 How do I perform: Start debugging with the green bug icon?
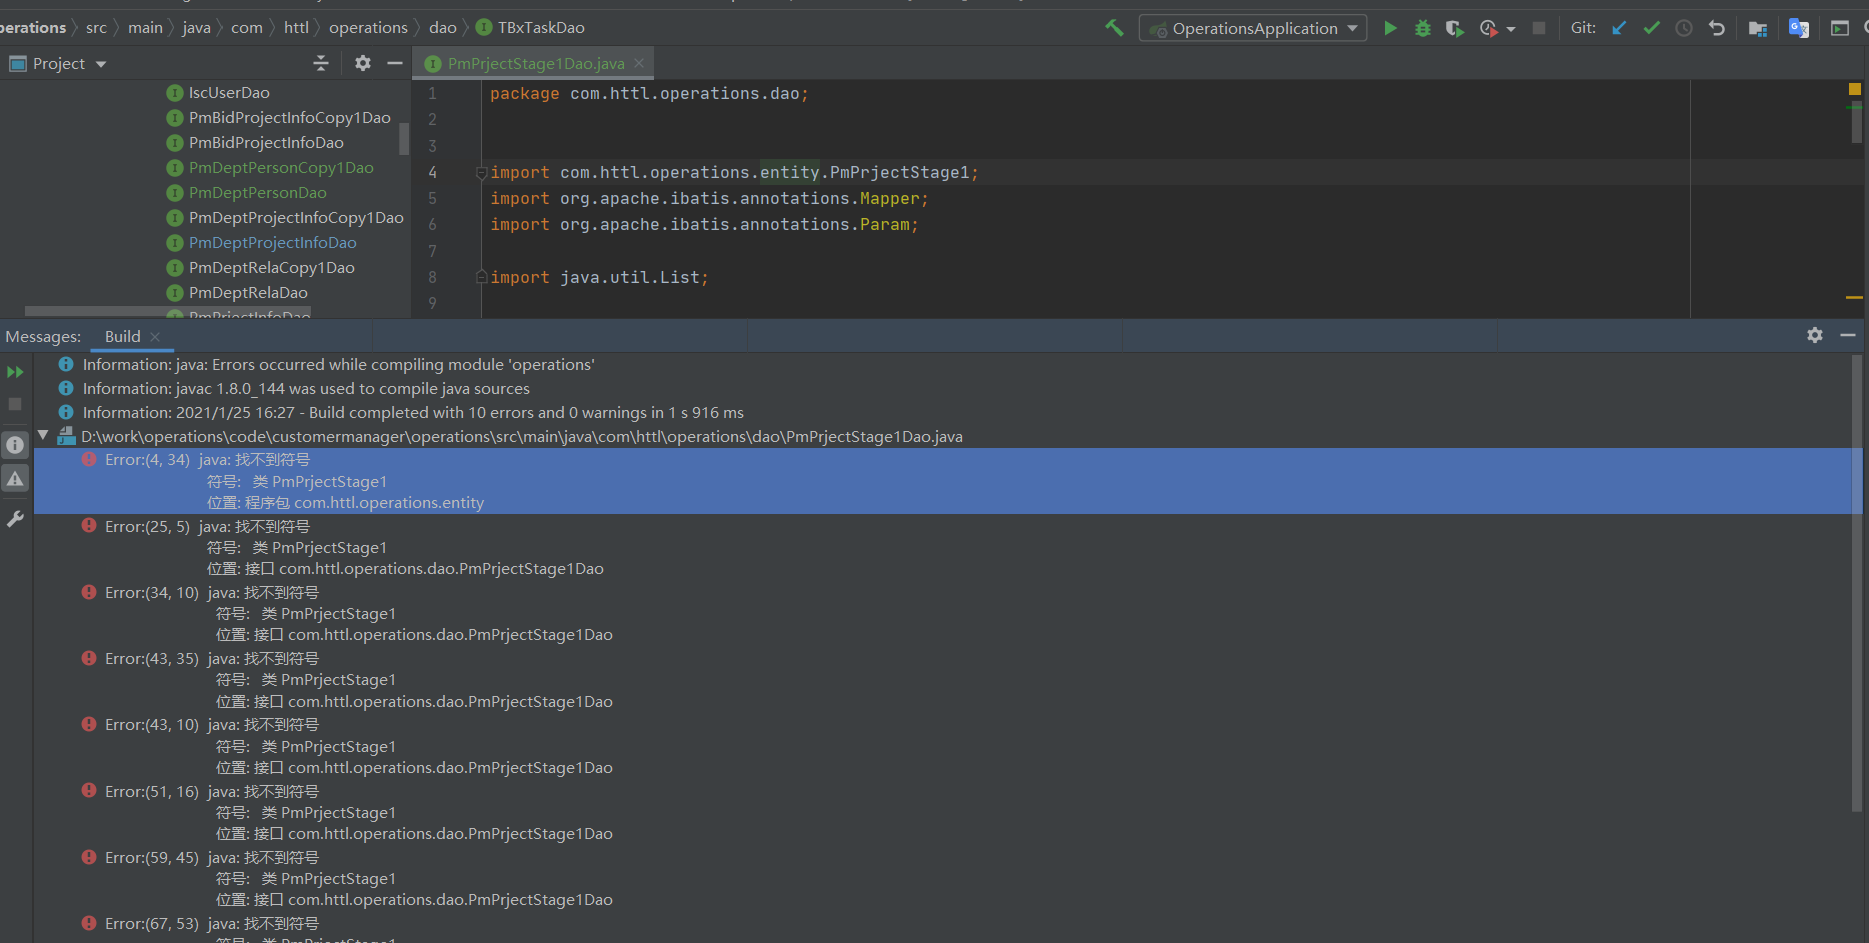1423,28
